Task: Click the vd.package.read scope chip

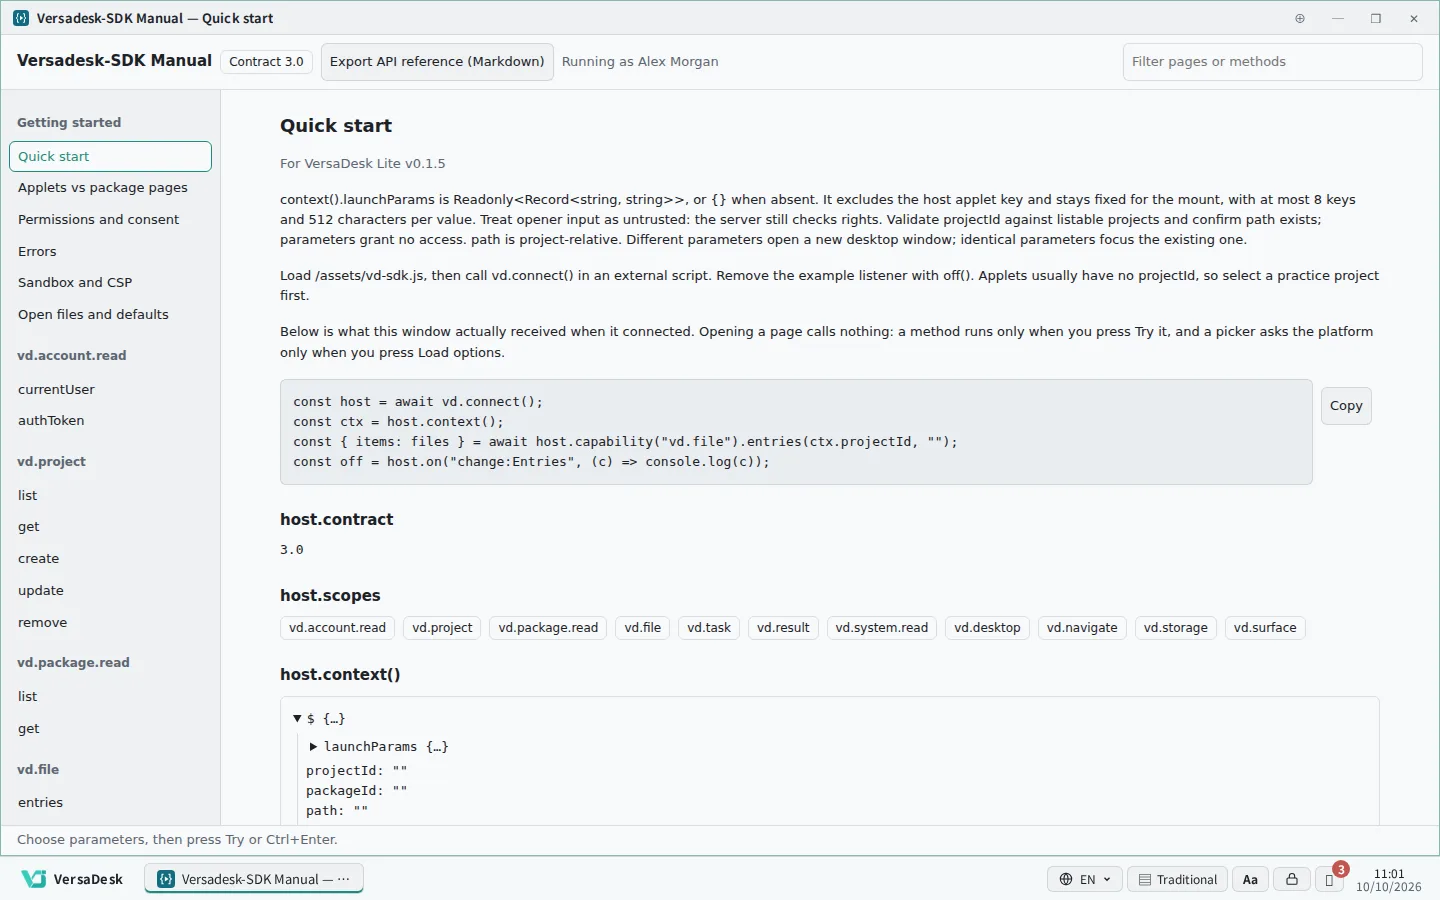Action: tap(548, 628)
